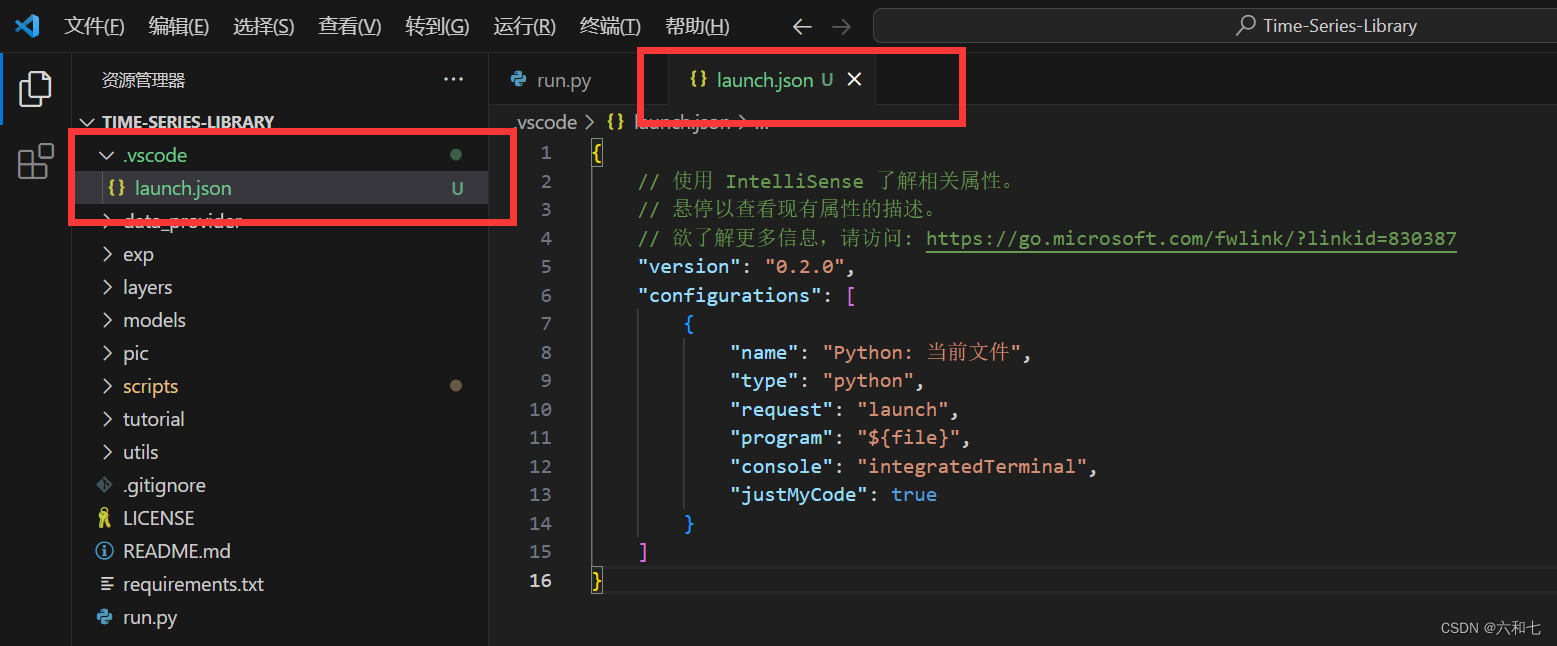Screen dimensions: 1557x646
Task: Click the "${file}" program value
Action: tap(909, 437)
